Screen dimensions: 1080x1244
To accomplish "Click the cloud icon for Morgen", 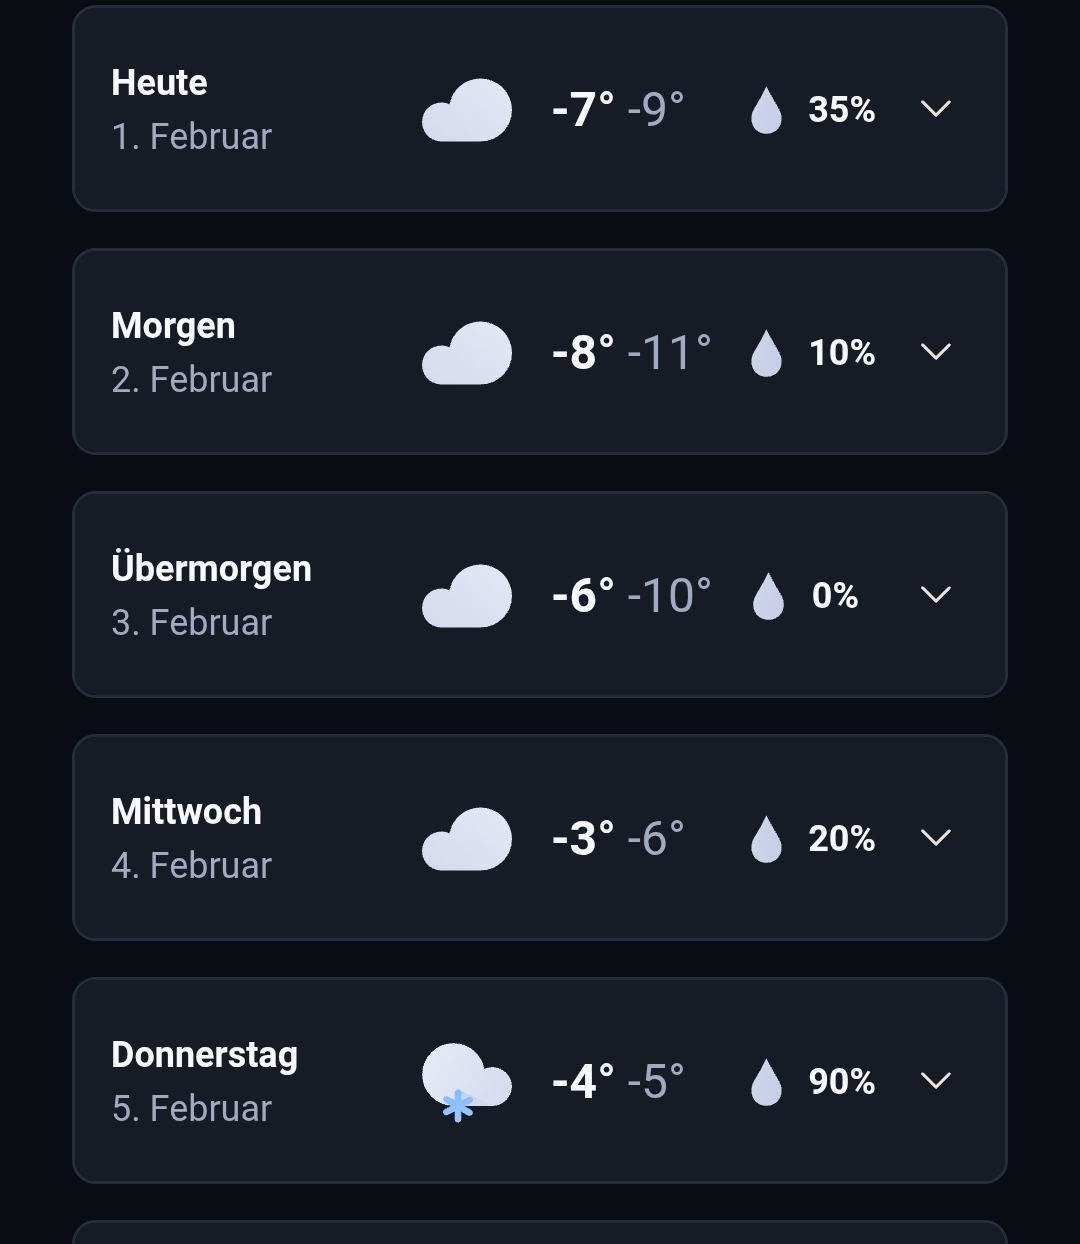I will [467, 353].
